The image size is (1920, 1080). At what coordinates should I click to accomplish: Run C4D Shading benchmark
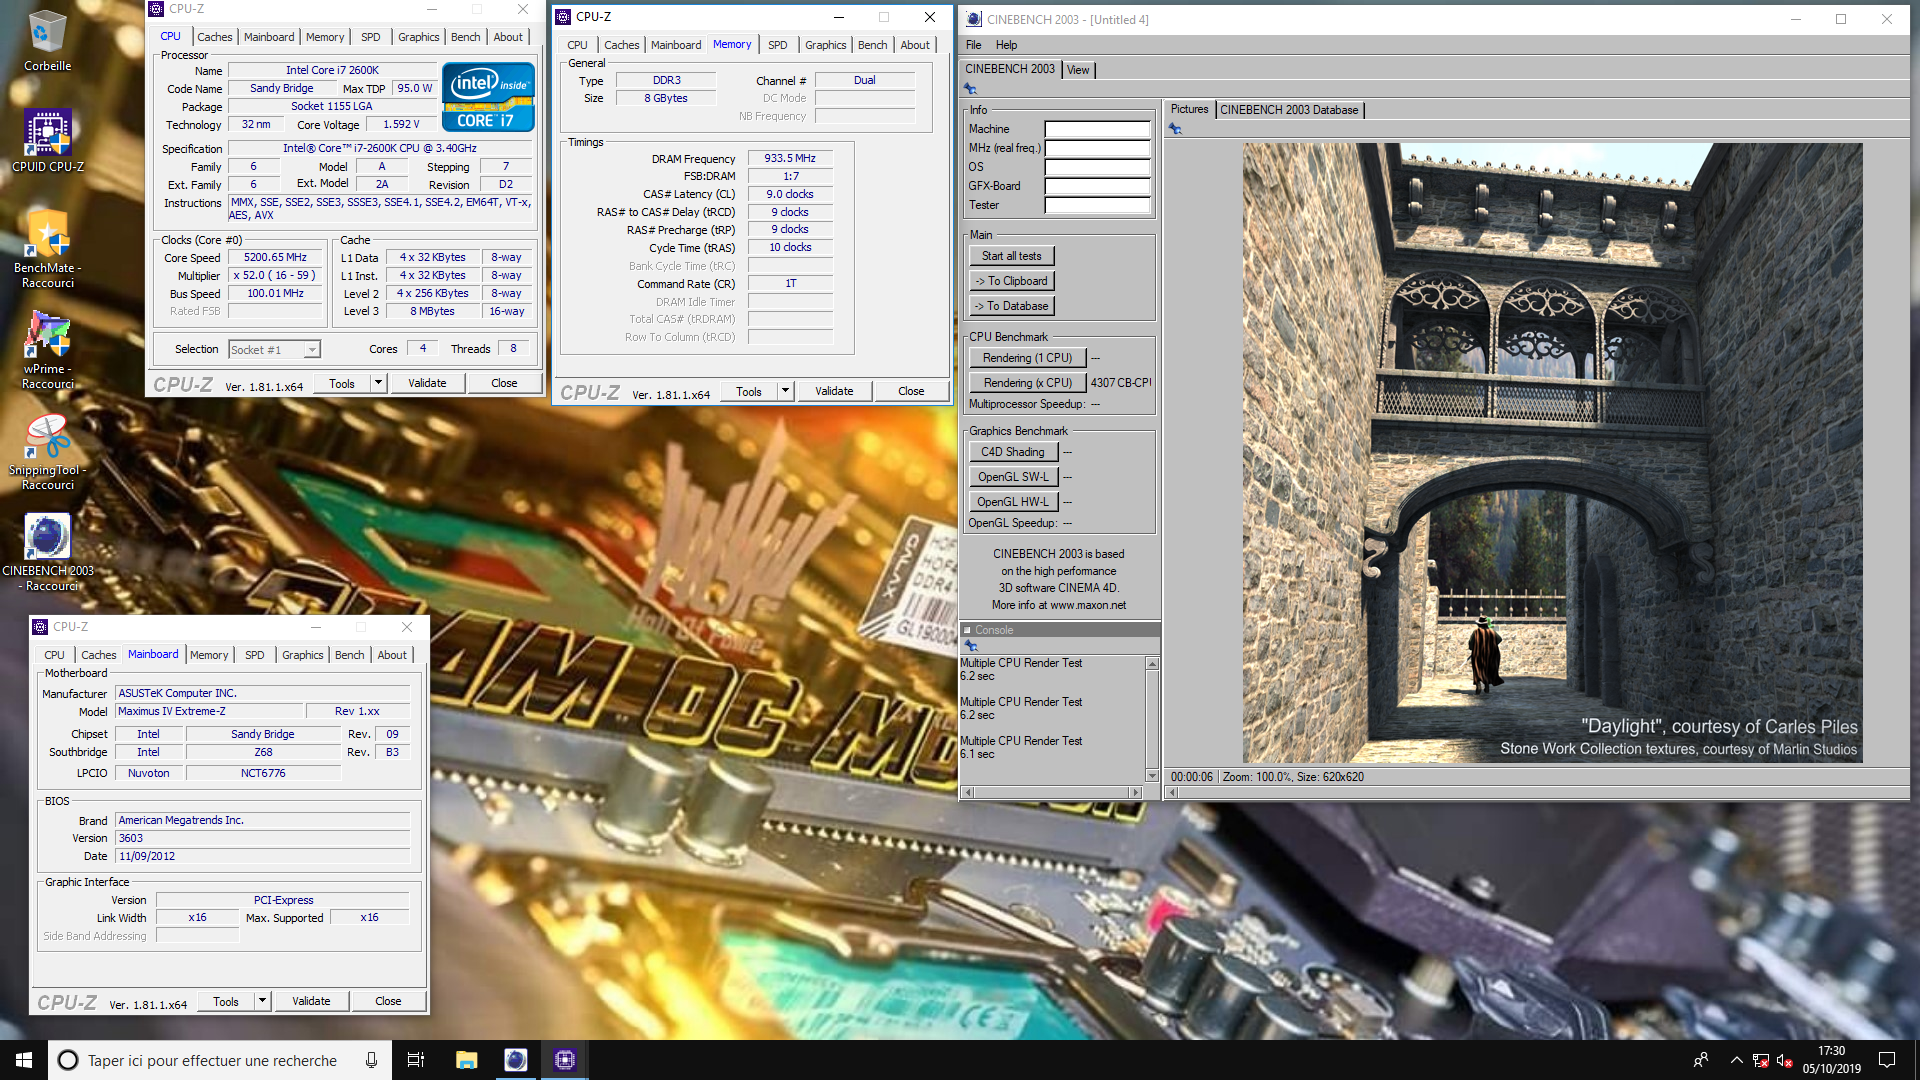1012,452
